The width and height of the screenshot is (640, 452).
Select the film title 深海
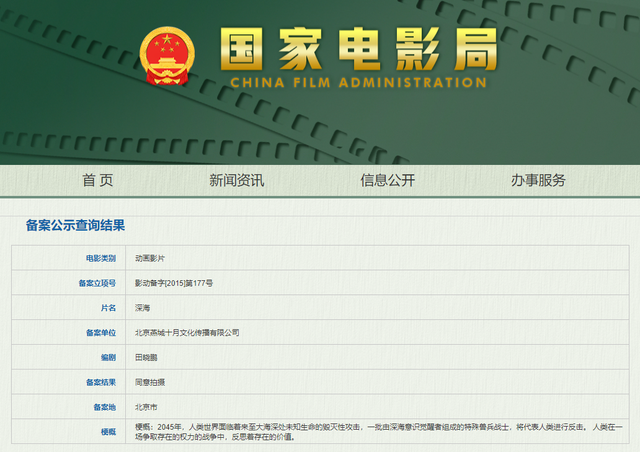click(142, 308)
